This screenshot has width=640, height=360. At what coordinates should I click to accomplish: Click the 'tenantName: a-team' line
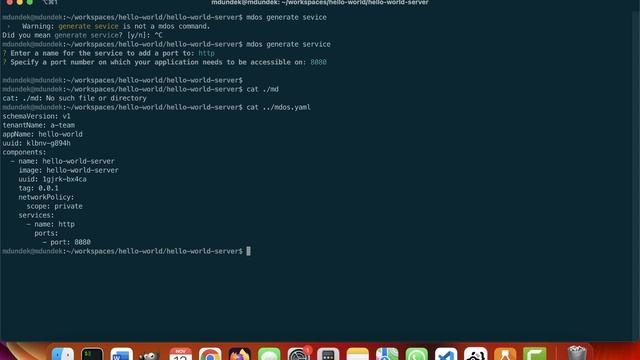tap(38, 125)
